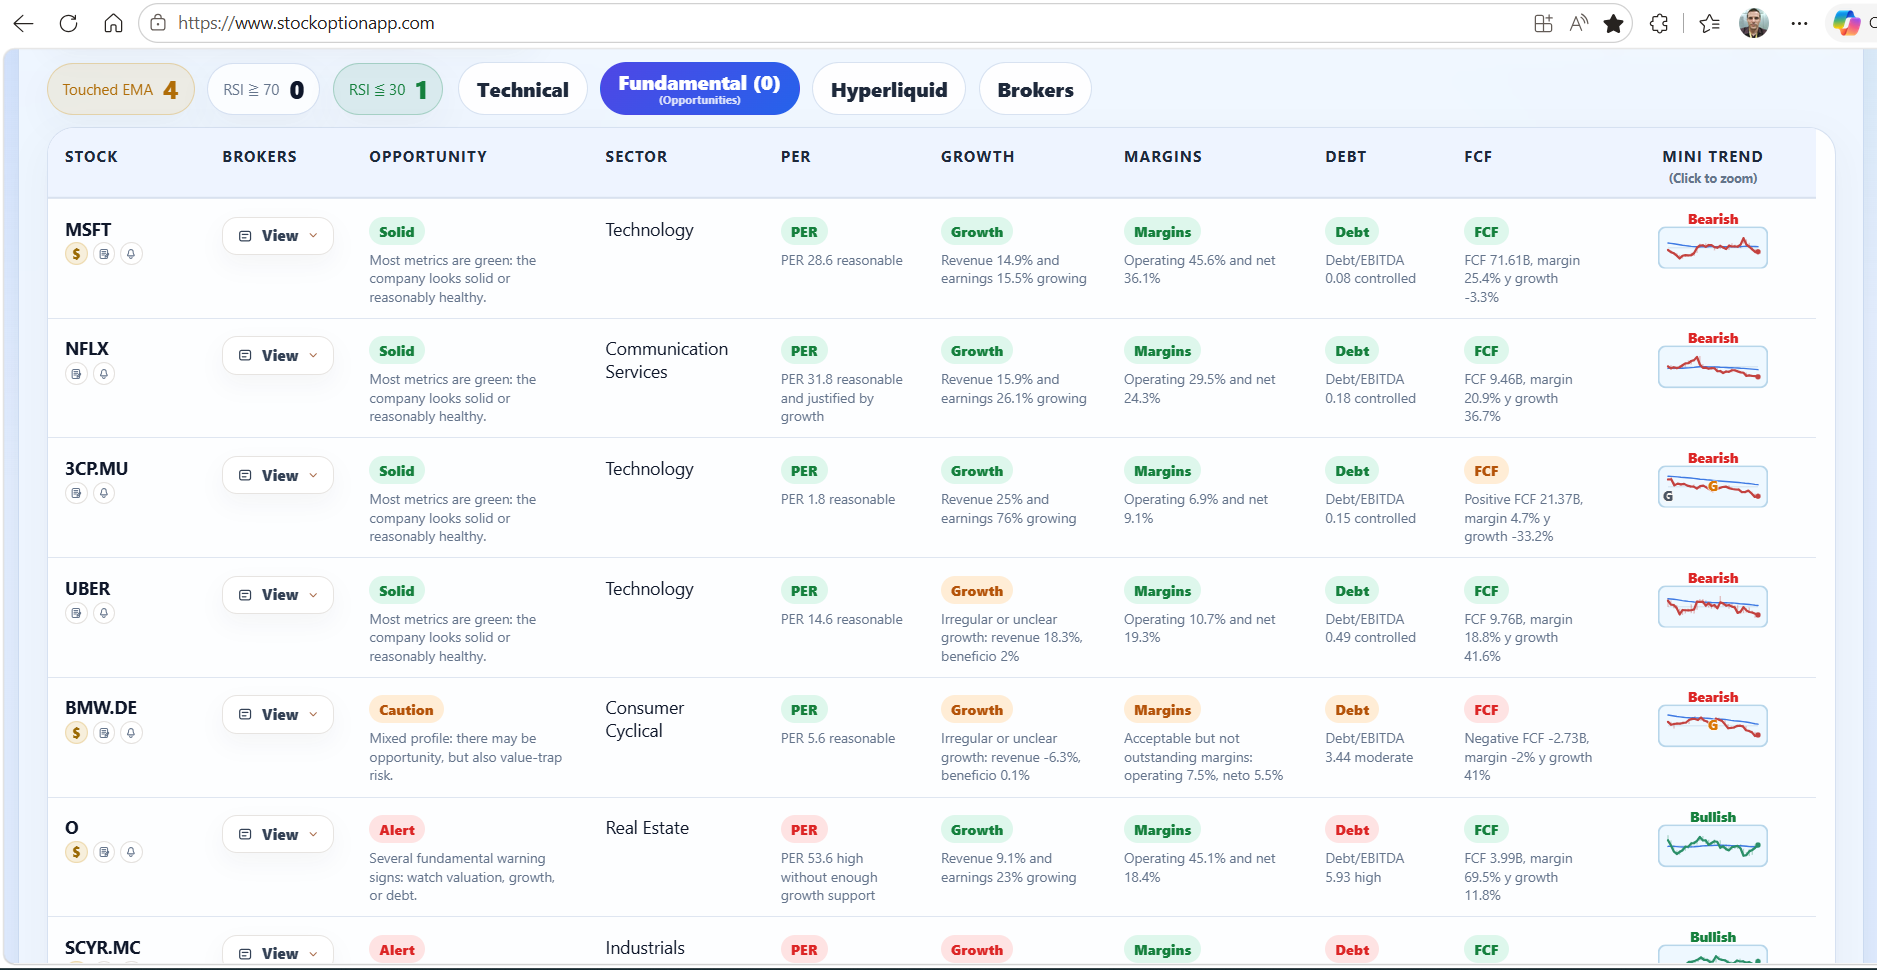Click the Caution badge for BMW.DE

click(406, 710)
